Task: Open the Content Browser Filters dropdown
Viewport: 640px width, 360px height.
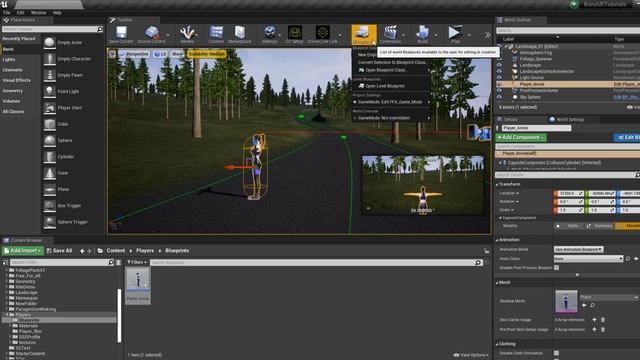Action: click(x=137, y=262)
